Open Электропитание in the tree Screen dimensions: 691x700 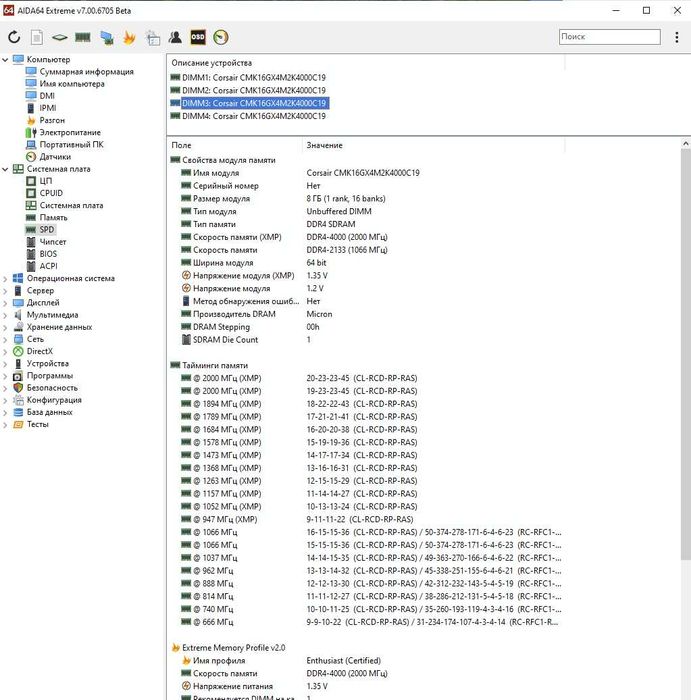point(70,132)
